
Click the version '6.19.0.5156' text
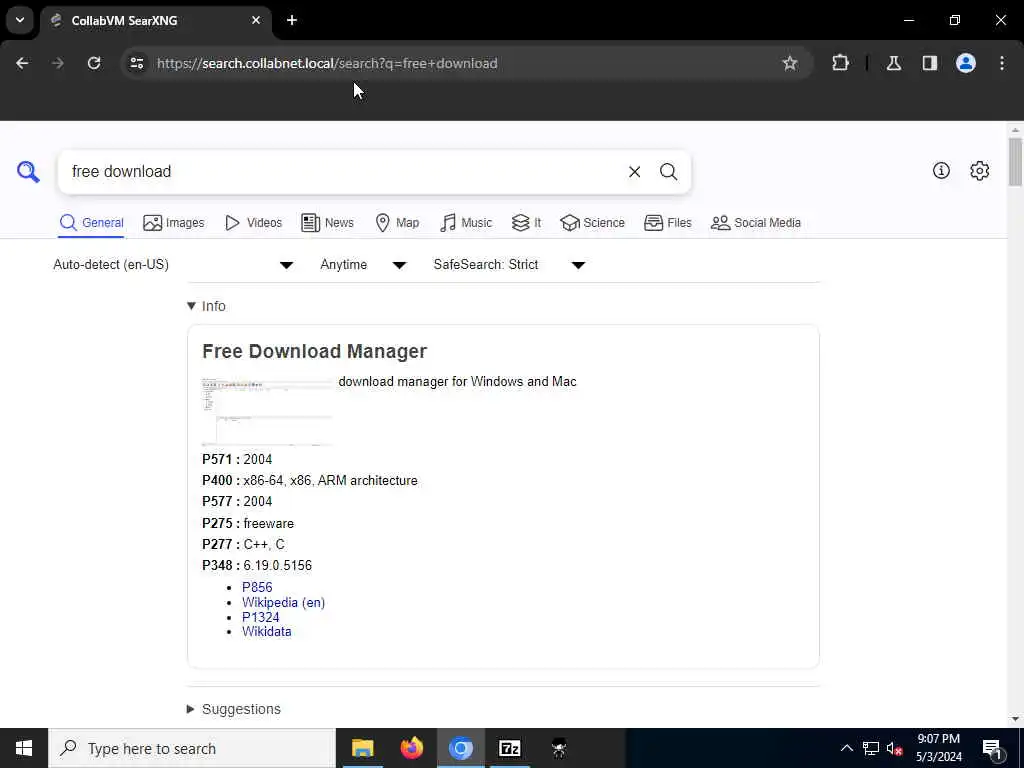[278, 566]
